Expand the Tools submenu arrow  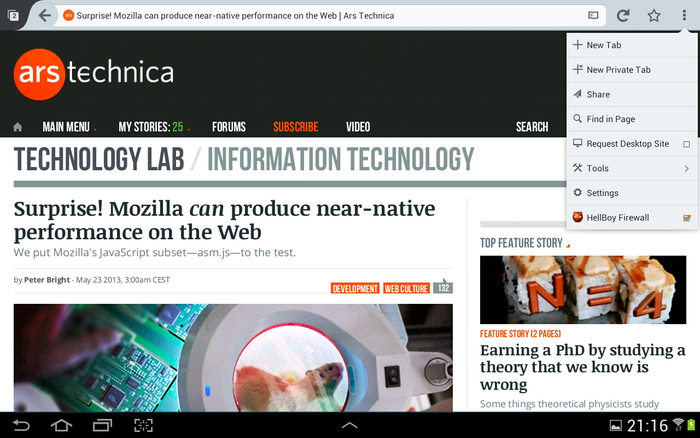(687, 168)
